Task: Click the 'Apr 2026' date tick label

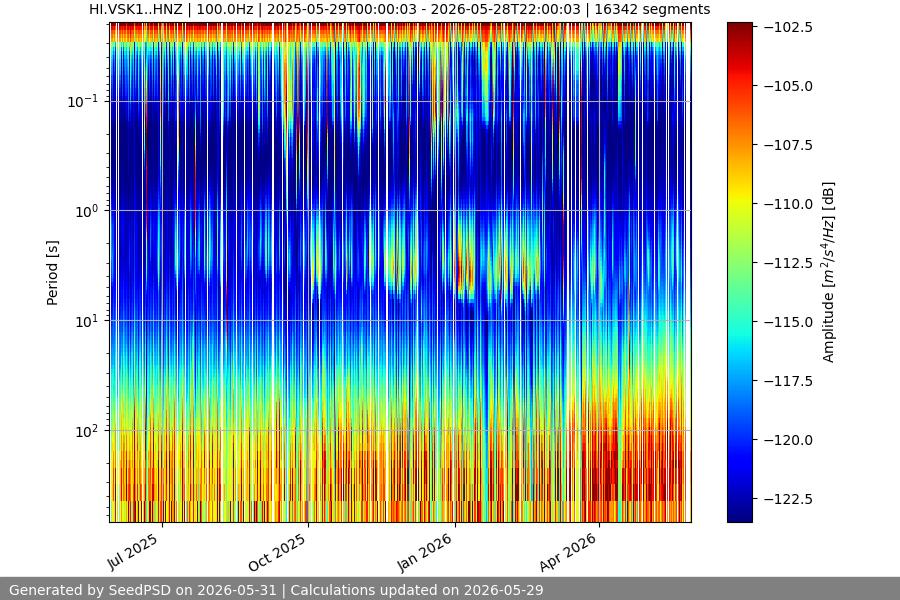Action: coord(568,553)
